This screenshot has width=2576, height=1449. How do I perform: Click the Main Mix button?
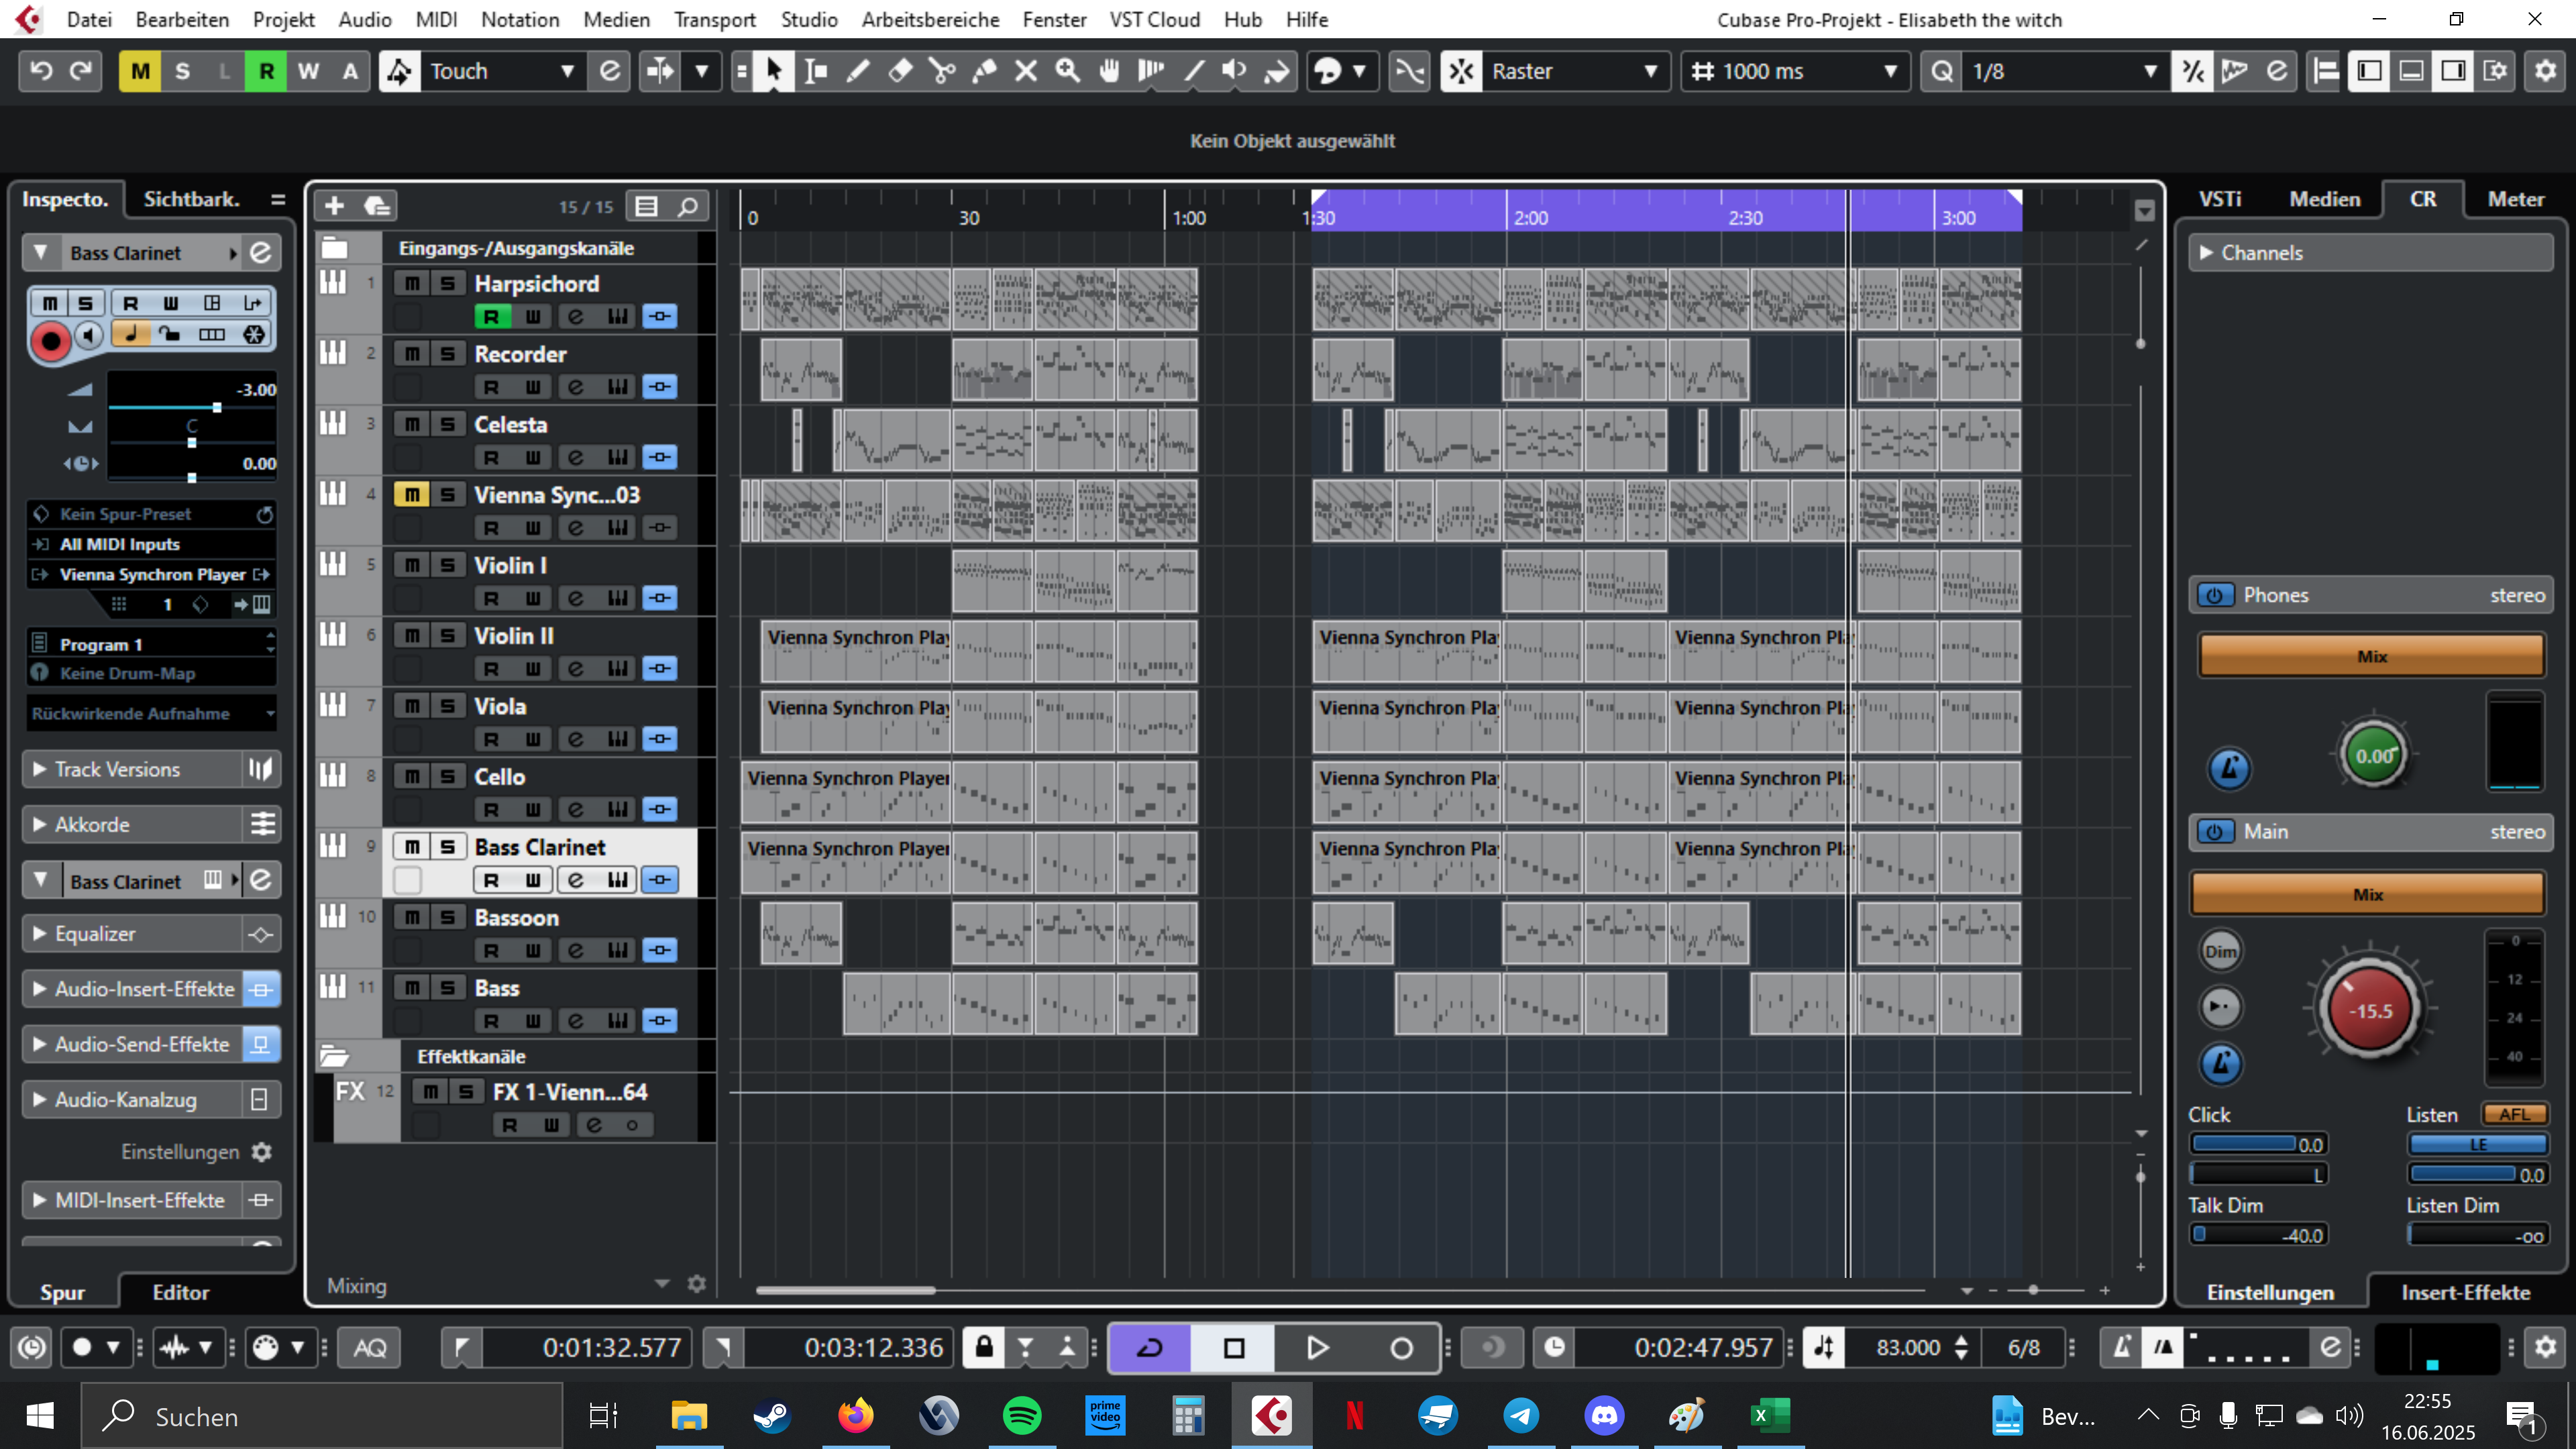coord(2367,894)
